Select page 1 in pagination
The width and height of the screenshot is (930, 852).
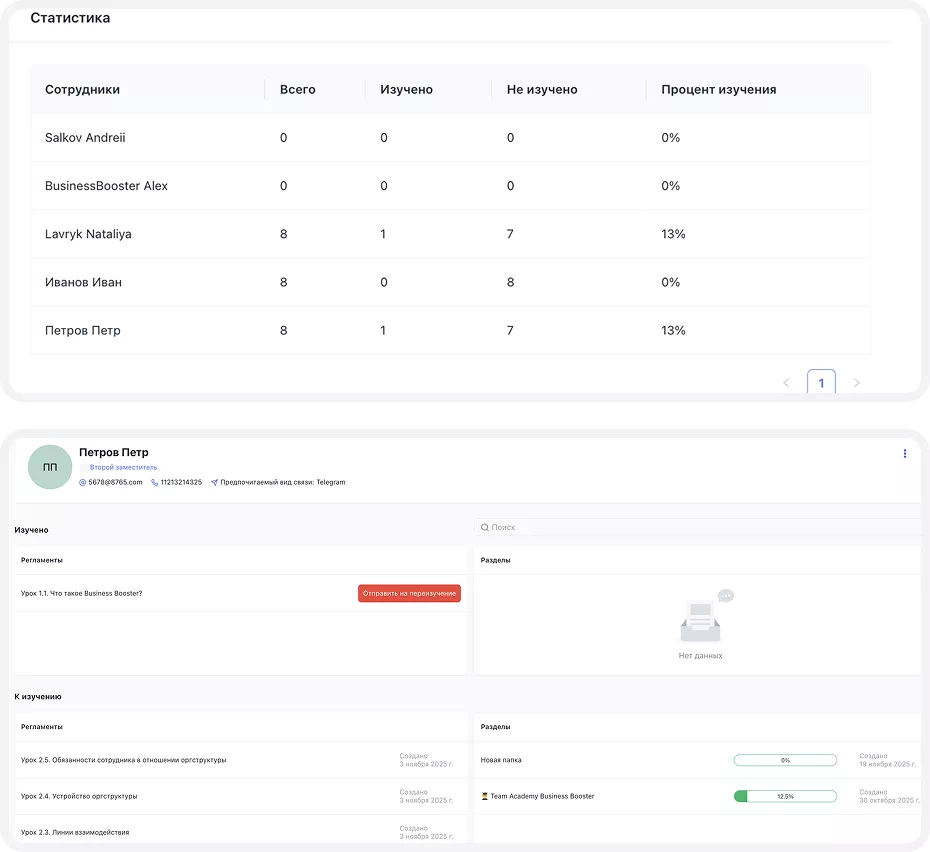[821, 382]
